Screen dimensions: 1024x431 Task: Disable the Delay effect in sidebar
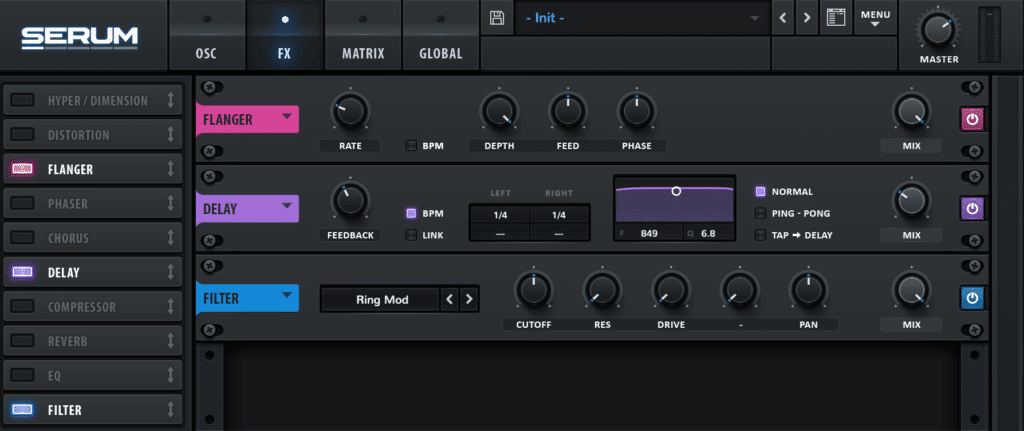[x=24, y=272]
